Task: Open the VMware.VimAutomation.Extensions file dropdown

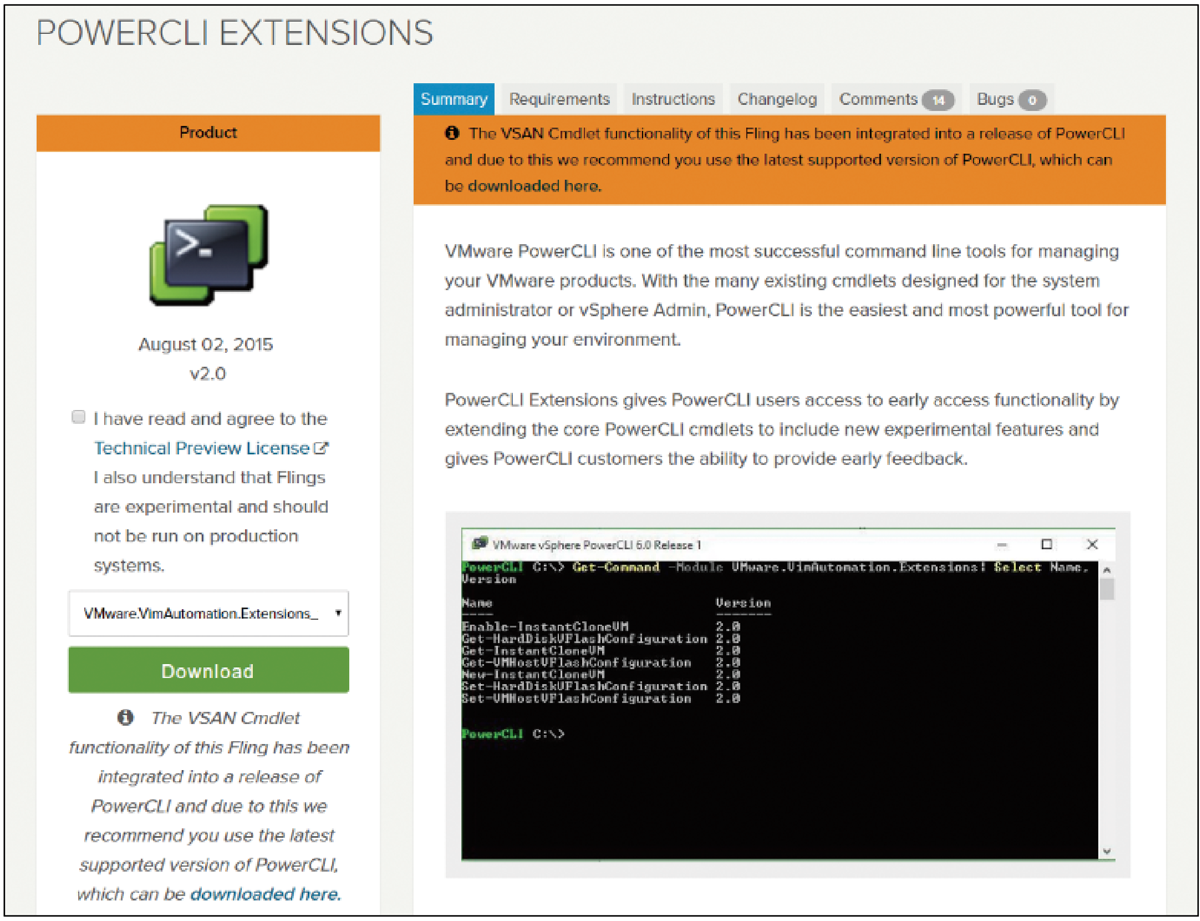Action: pos(209,614)
